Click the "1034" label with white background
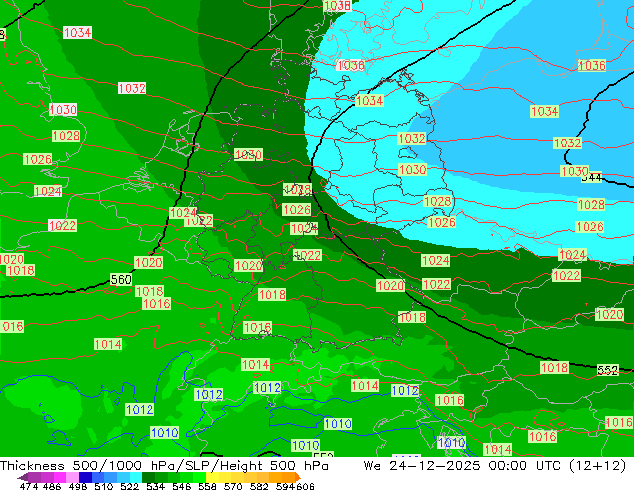634x490 pixels. [77, 32]
